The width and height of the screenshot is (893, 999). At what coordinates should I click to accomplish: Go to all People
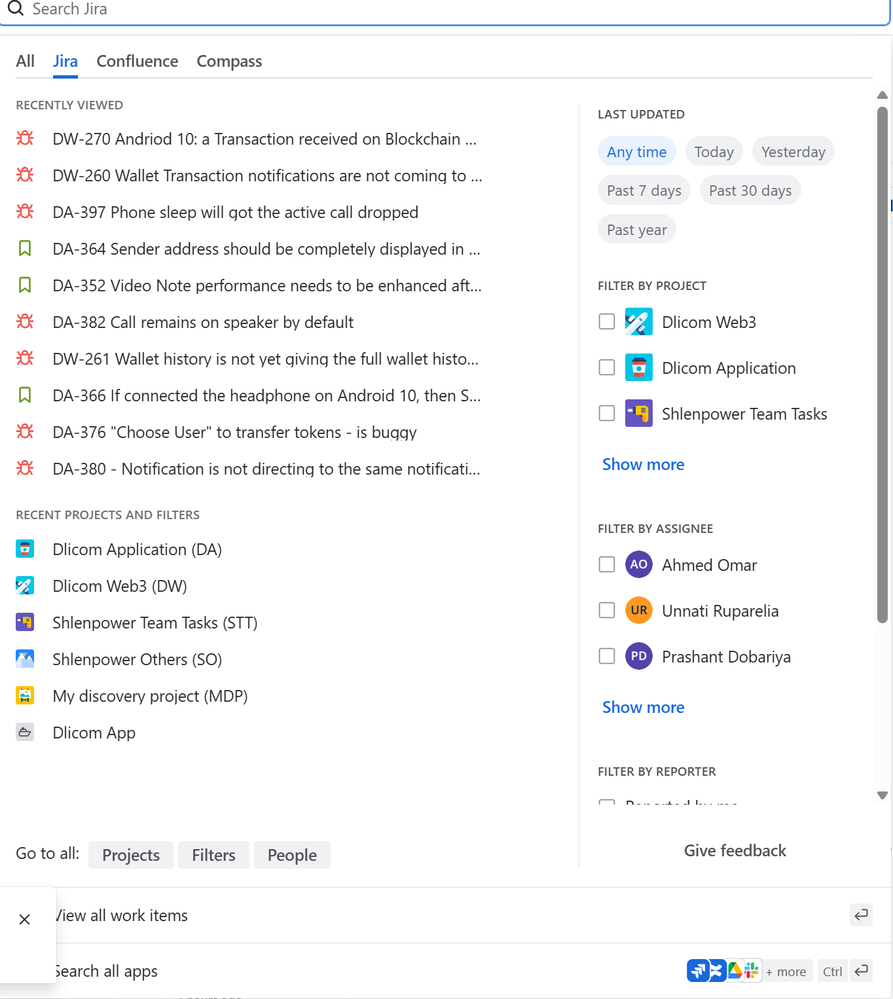(x=292, y=855)
